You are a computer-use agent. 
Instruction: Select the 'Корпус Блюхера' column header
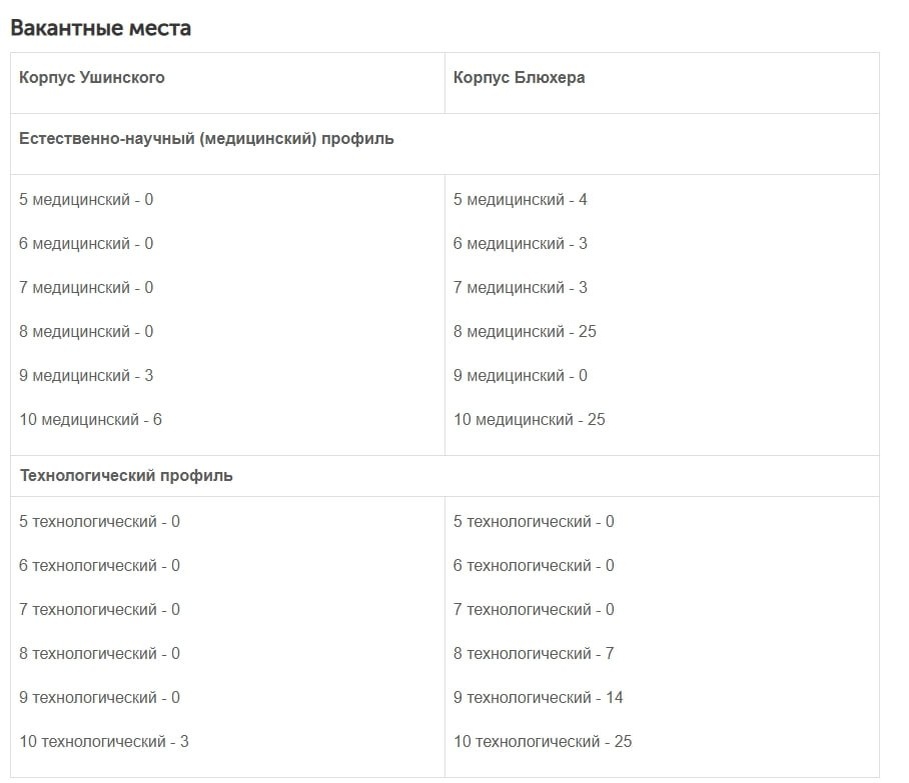tap(519, 78)
